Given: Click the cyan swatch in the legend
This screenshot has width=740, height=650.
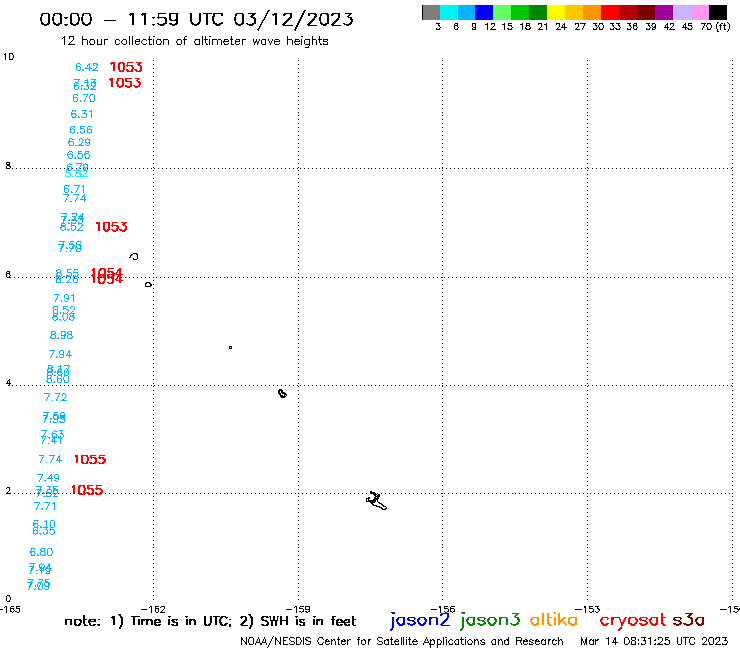Looking at the screenshot, I should coord(448,12).
